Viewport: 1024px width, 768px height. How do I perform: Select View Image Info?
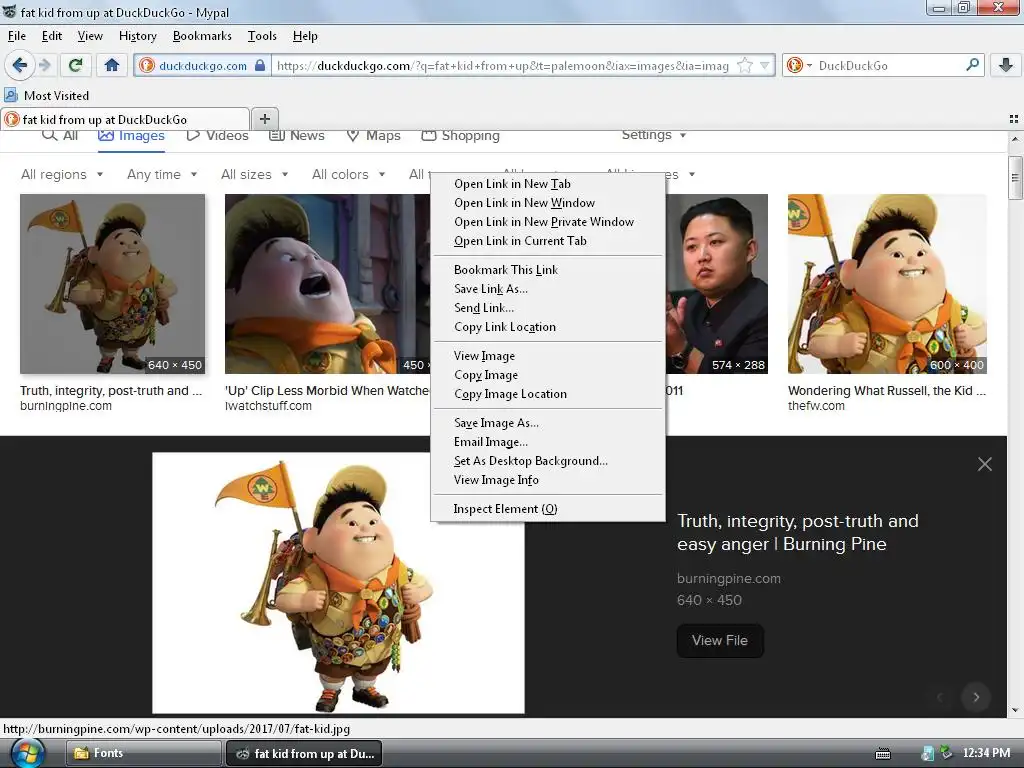548,479
